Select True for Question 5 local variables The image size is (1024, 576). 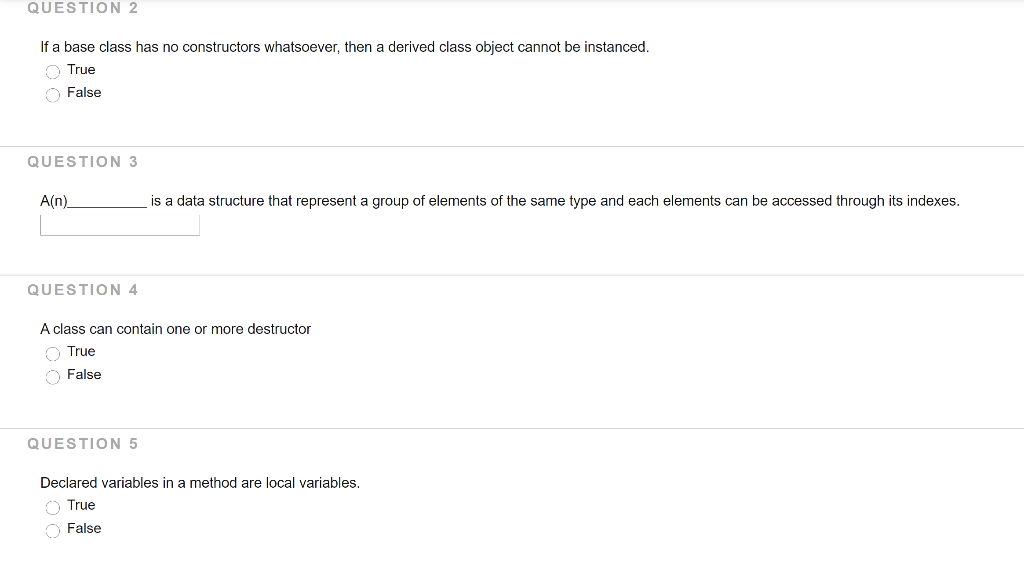click(x=52, y=507)
